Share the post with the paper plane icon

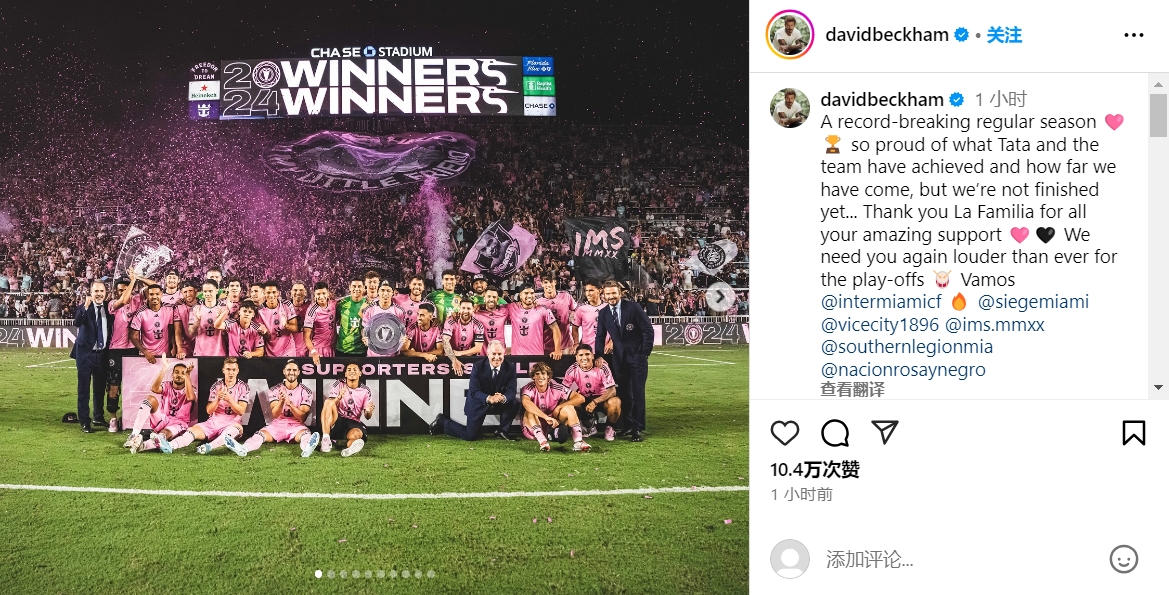884,432
